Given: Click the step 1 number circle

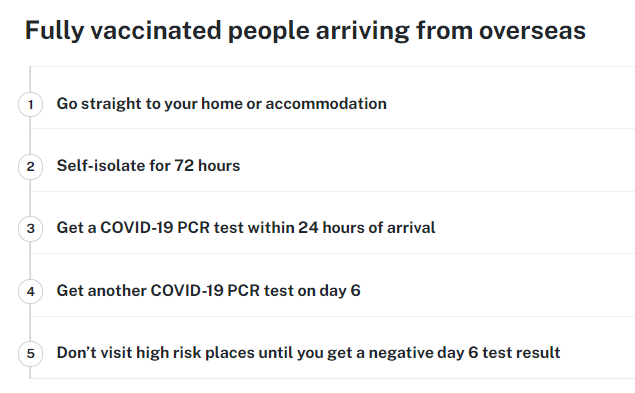Looking at the screenshot, I should (30, 105).
